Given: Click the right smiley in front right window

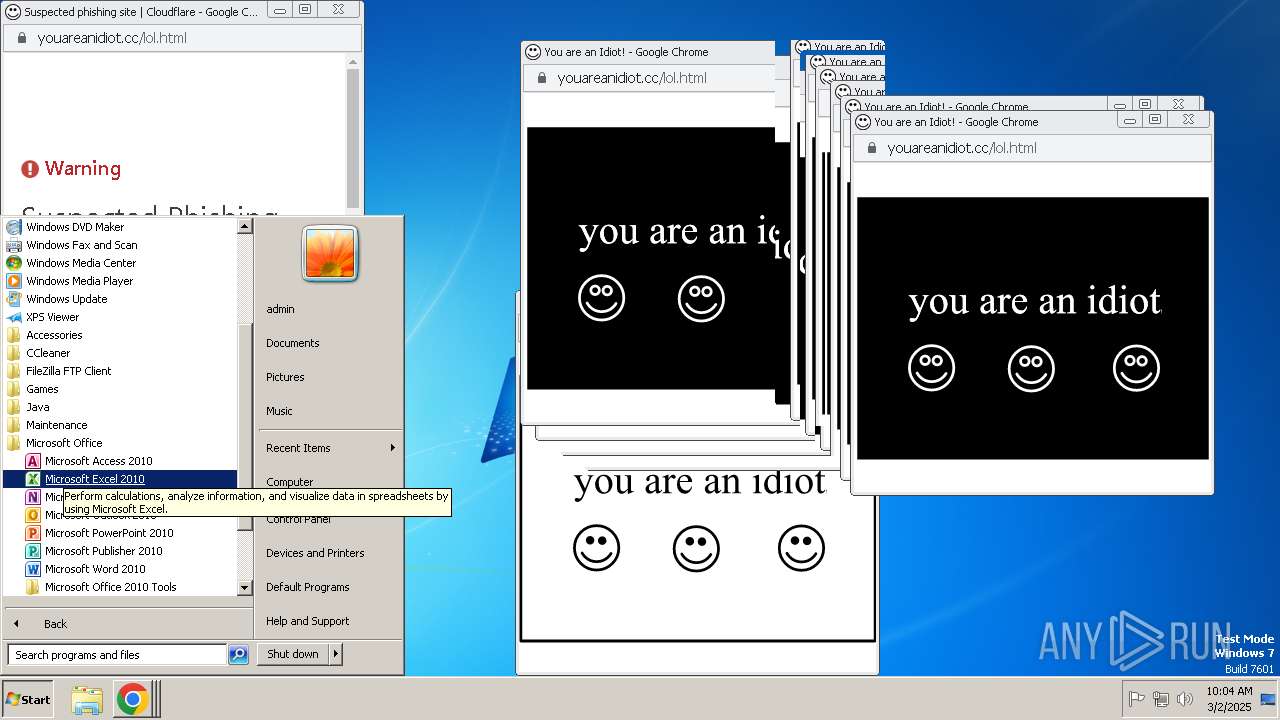Looking at the screenshot, I should click(1136, 368).
